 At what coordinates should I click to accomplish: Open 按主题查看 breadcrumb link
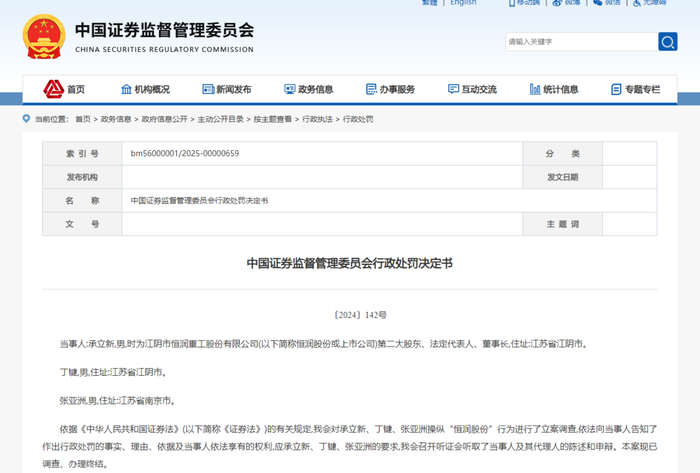click(x=273, y=119)
